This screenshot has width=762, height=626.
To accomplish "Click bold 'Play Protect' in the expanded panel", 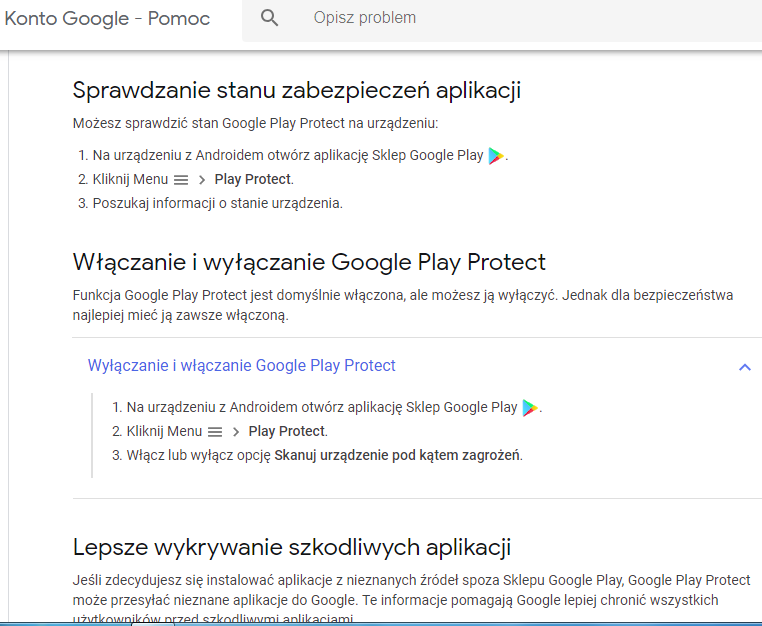I will 287,432.
